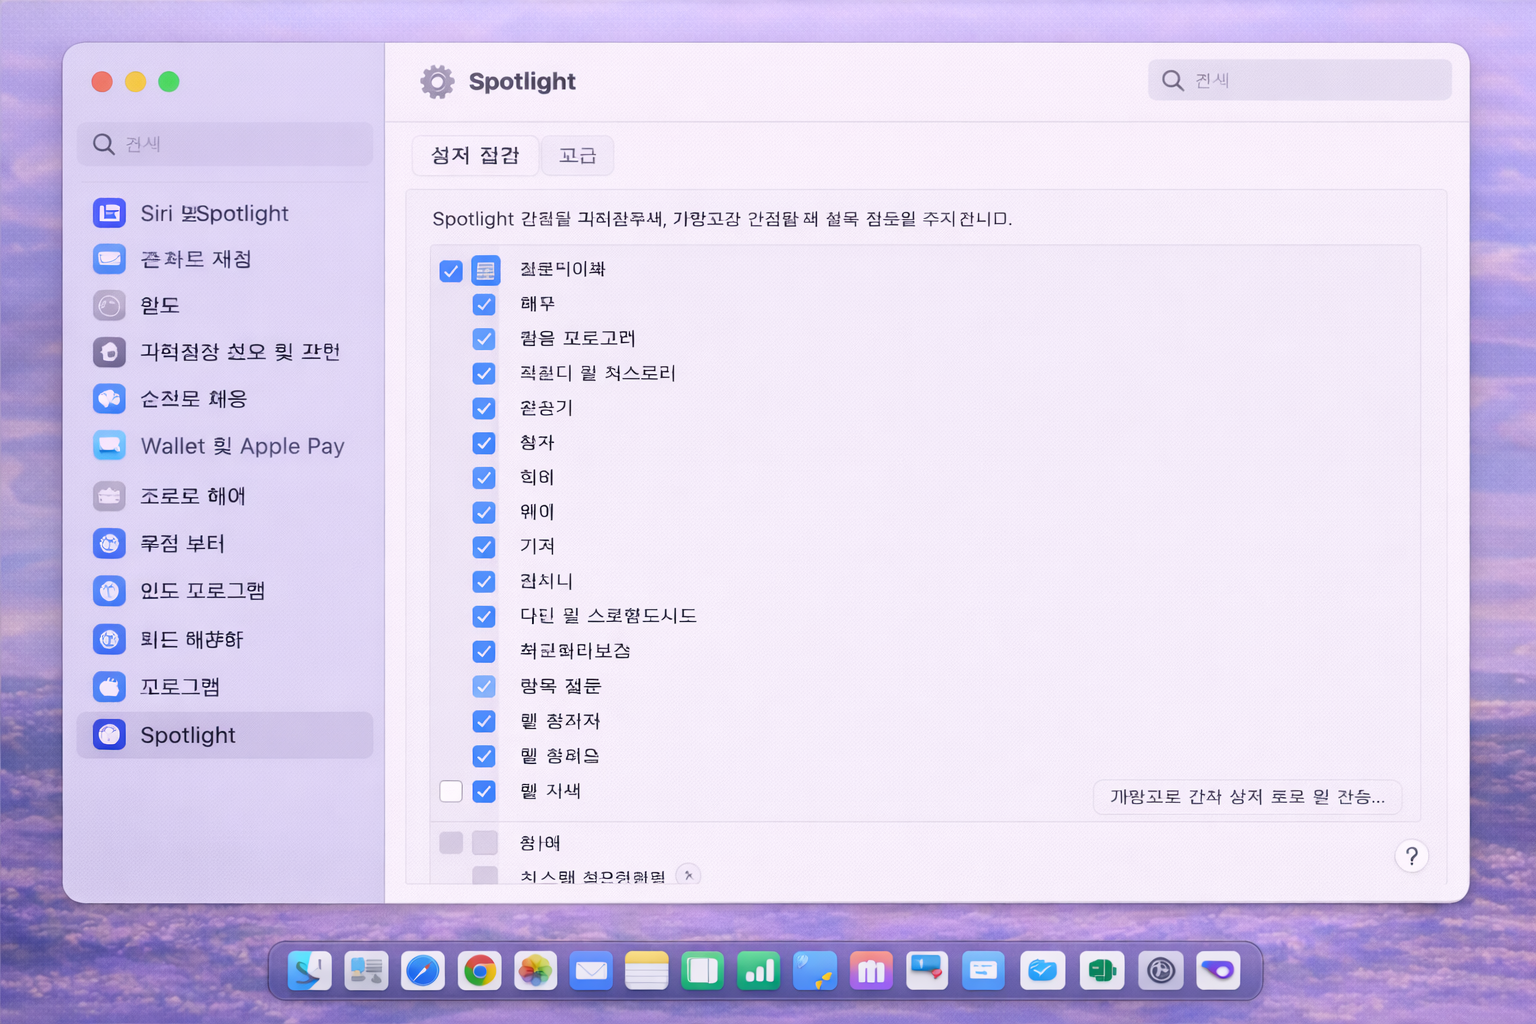Switch to the 고급 tab
The image size is (1536, 1024).
pyautogui.click(x=577, y=155)
